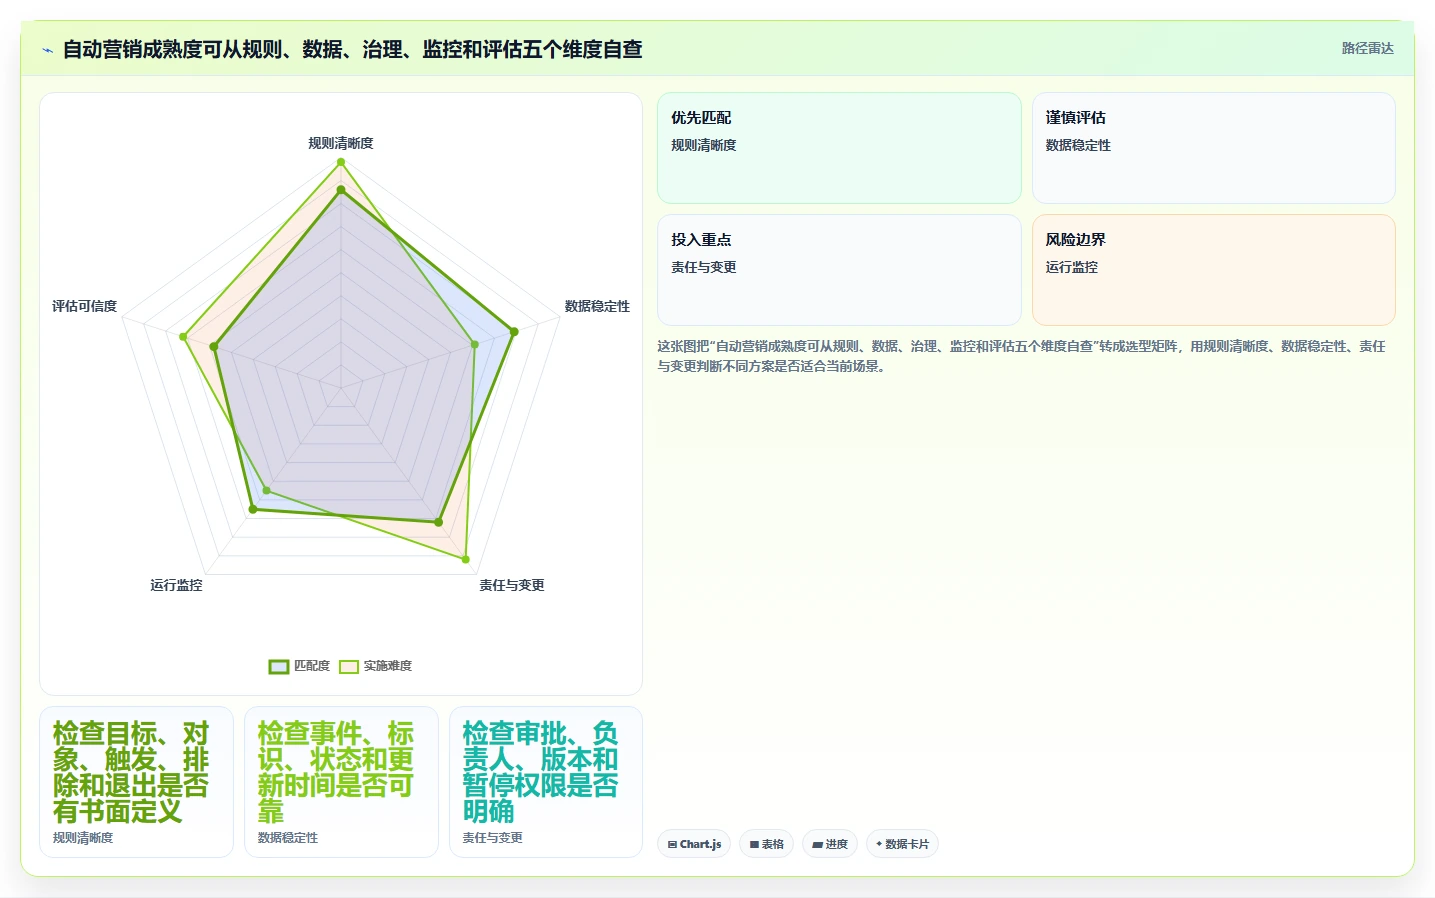Viewport: 1435px width, 898px height.
Task: Select the card 检查事件、标识、状态
Action: pyautogui.click(x=341, y=782)
